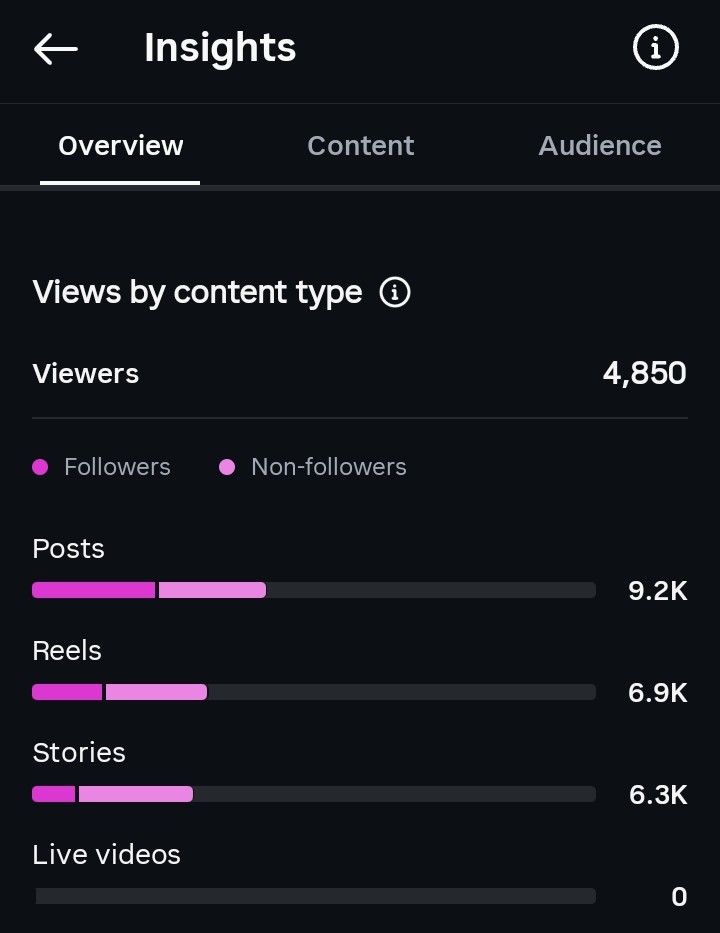
Task: Tap the Stories 6.3K views value
Action: tap(658, 795)
